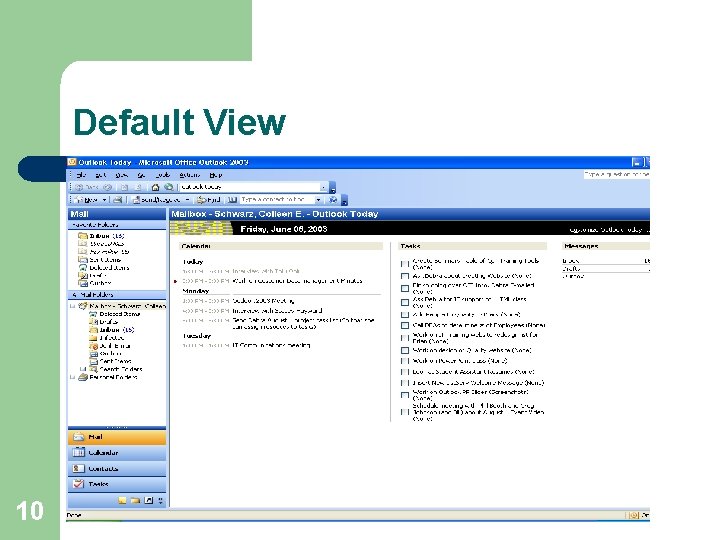
Task: Click the Outlook Today home icon in toolbar
Action: click(x=155, y=187)
